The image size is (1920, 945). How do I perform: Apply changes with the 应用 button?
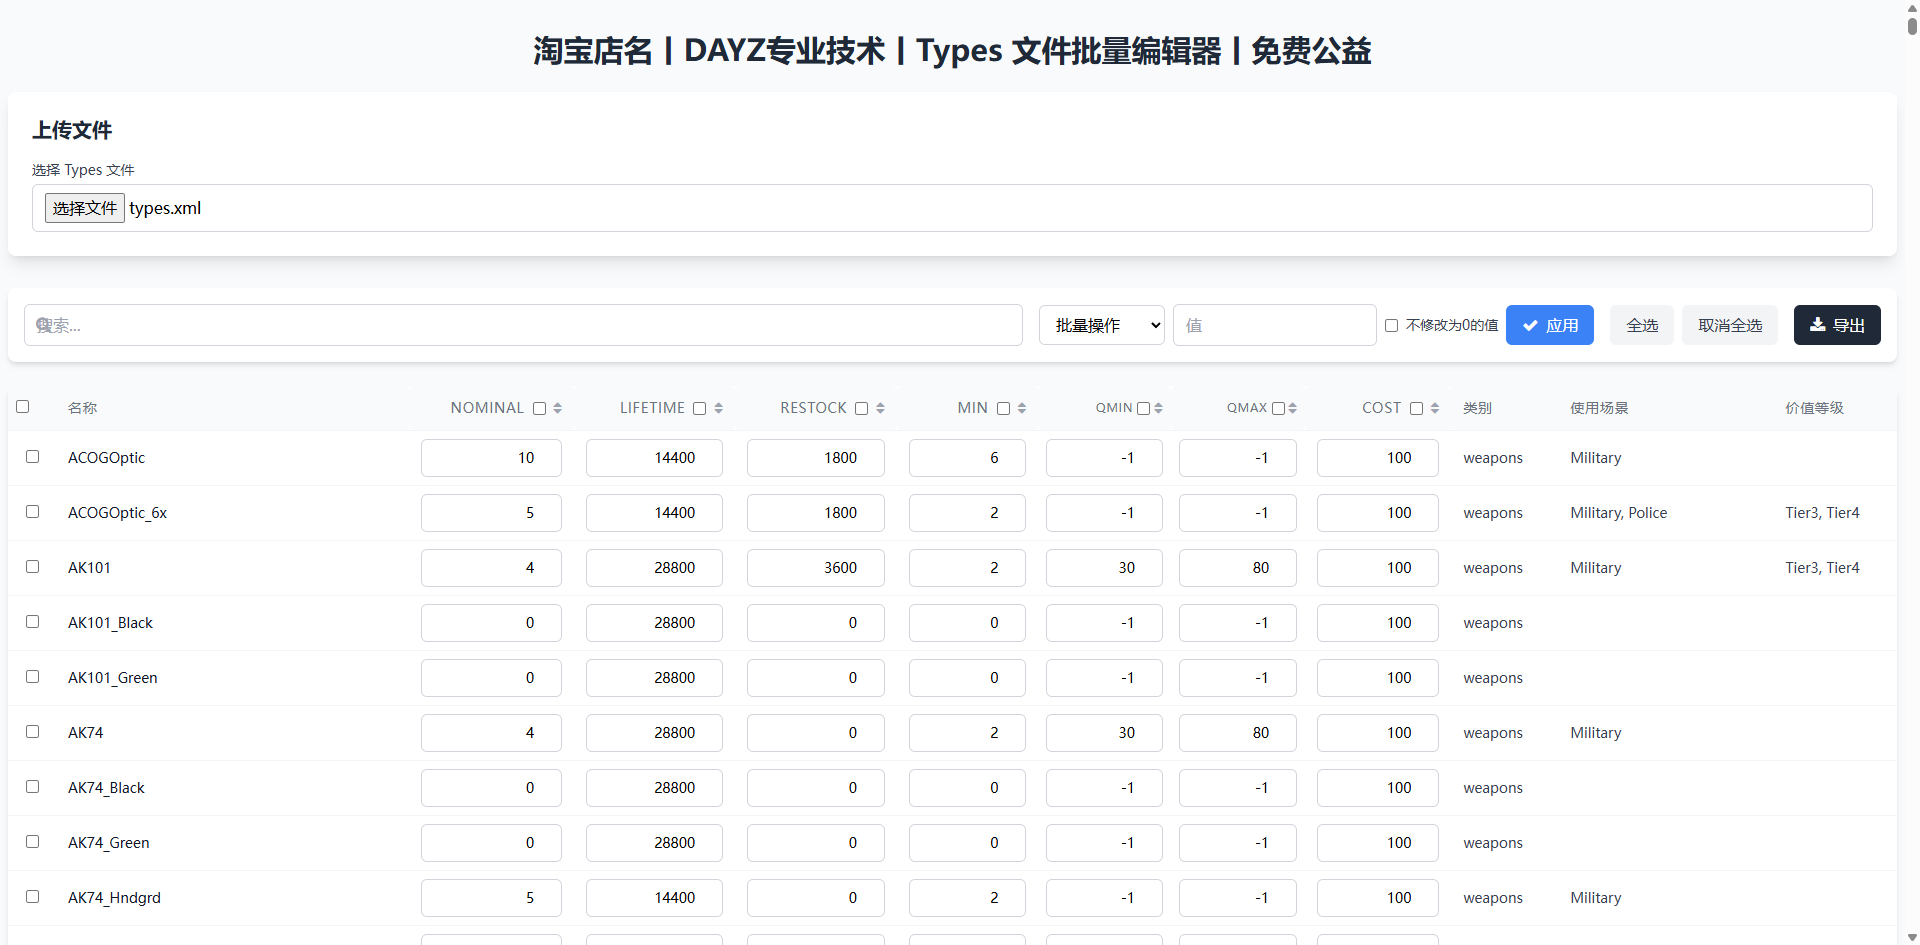pos(1550,325)
